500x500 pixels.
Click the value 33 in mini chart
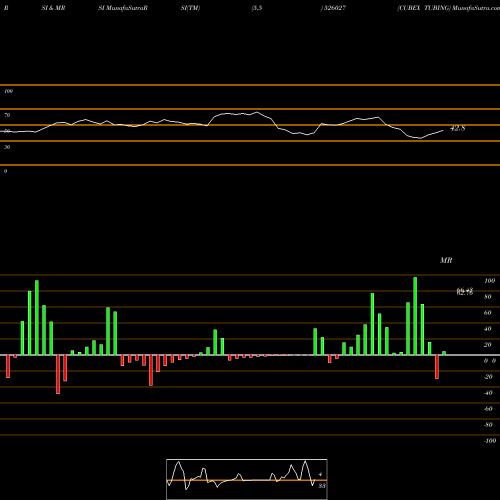tap(322, 486)
